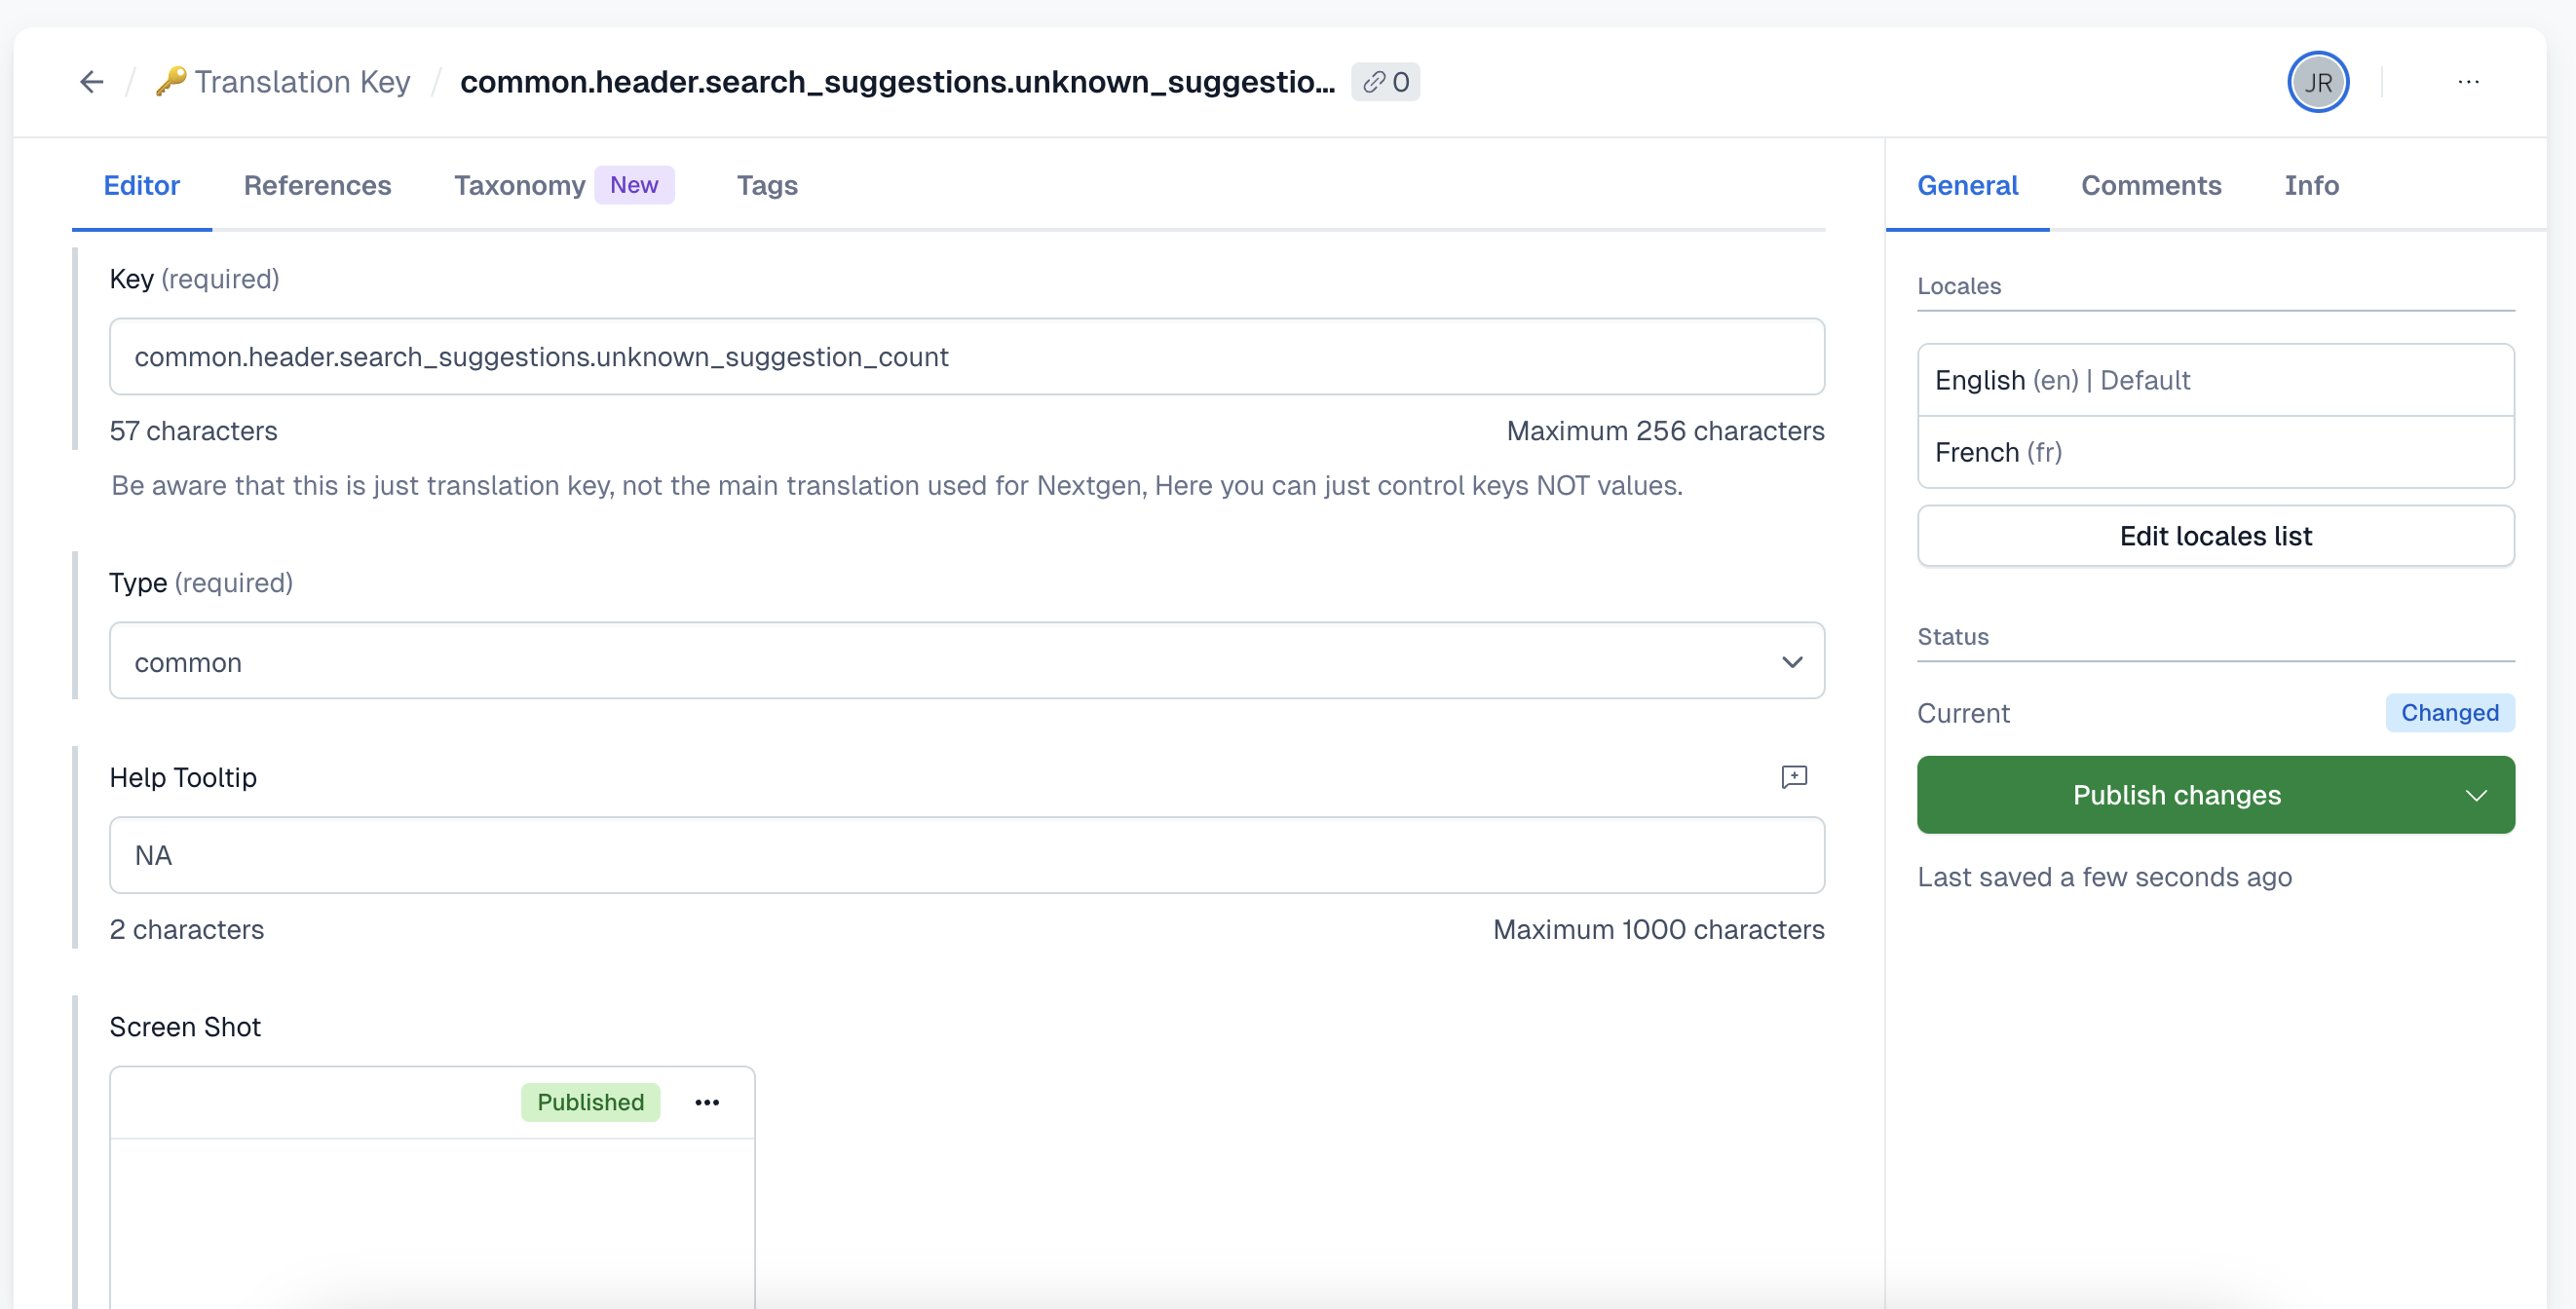Expand the Publish changes dropdown arrow
Screen dimensions: 2576x1309
(2476, 796)
